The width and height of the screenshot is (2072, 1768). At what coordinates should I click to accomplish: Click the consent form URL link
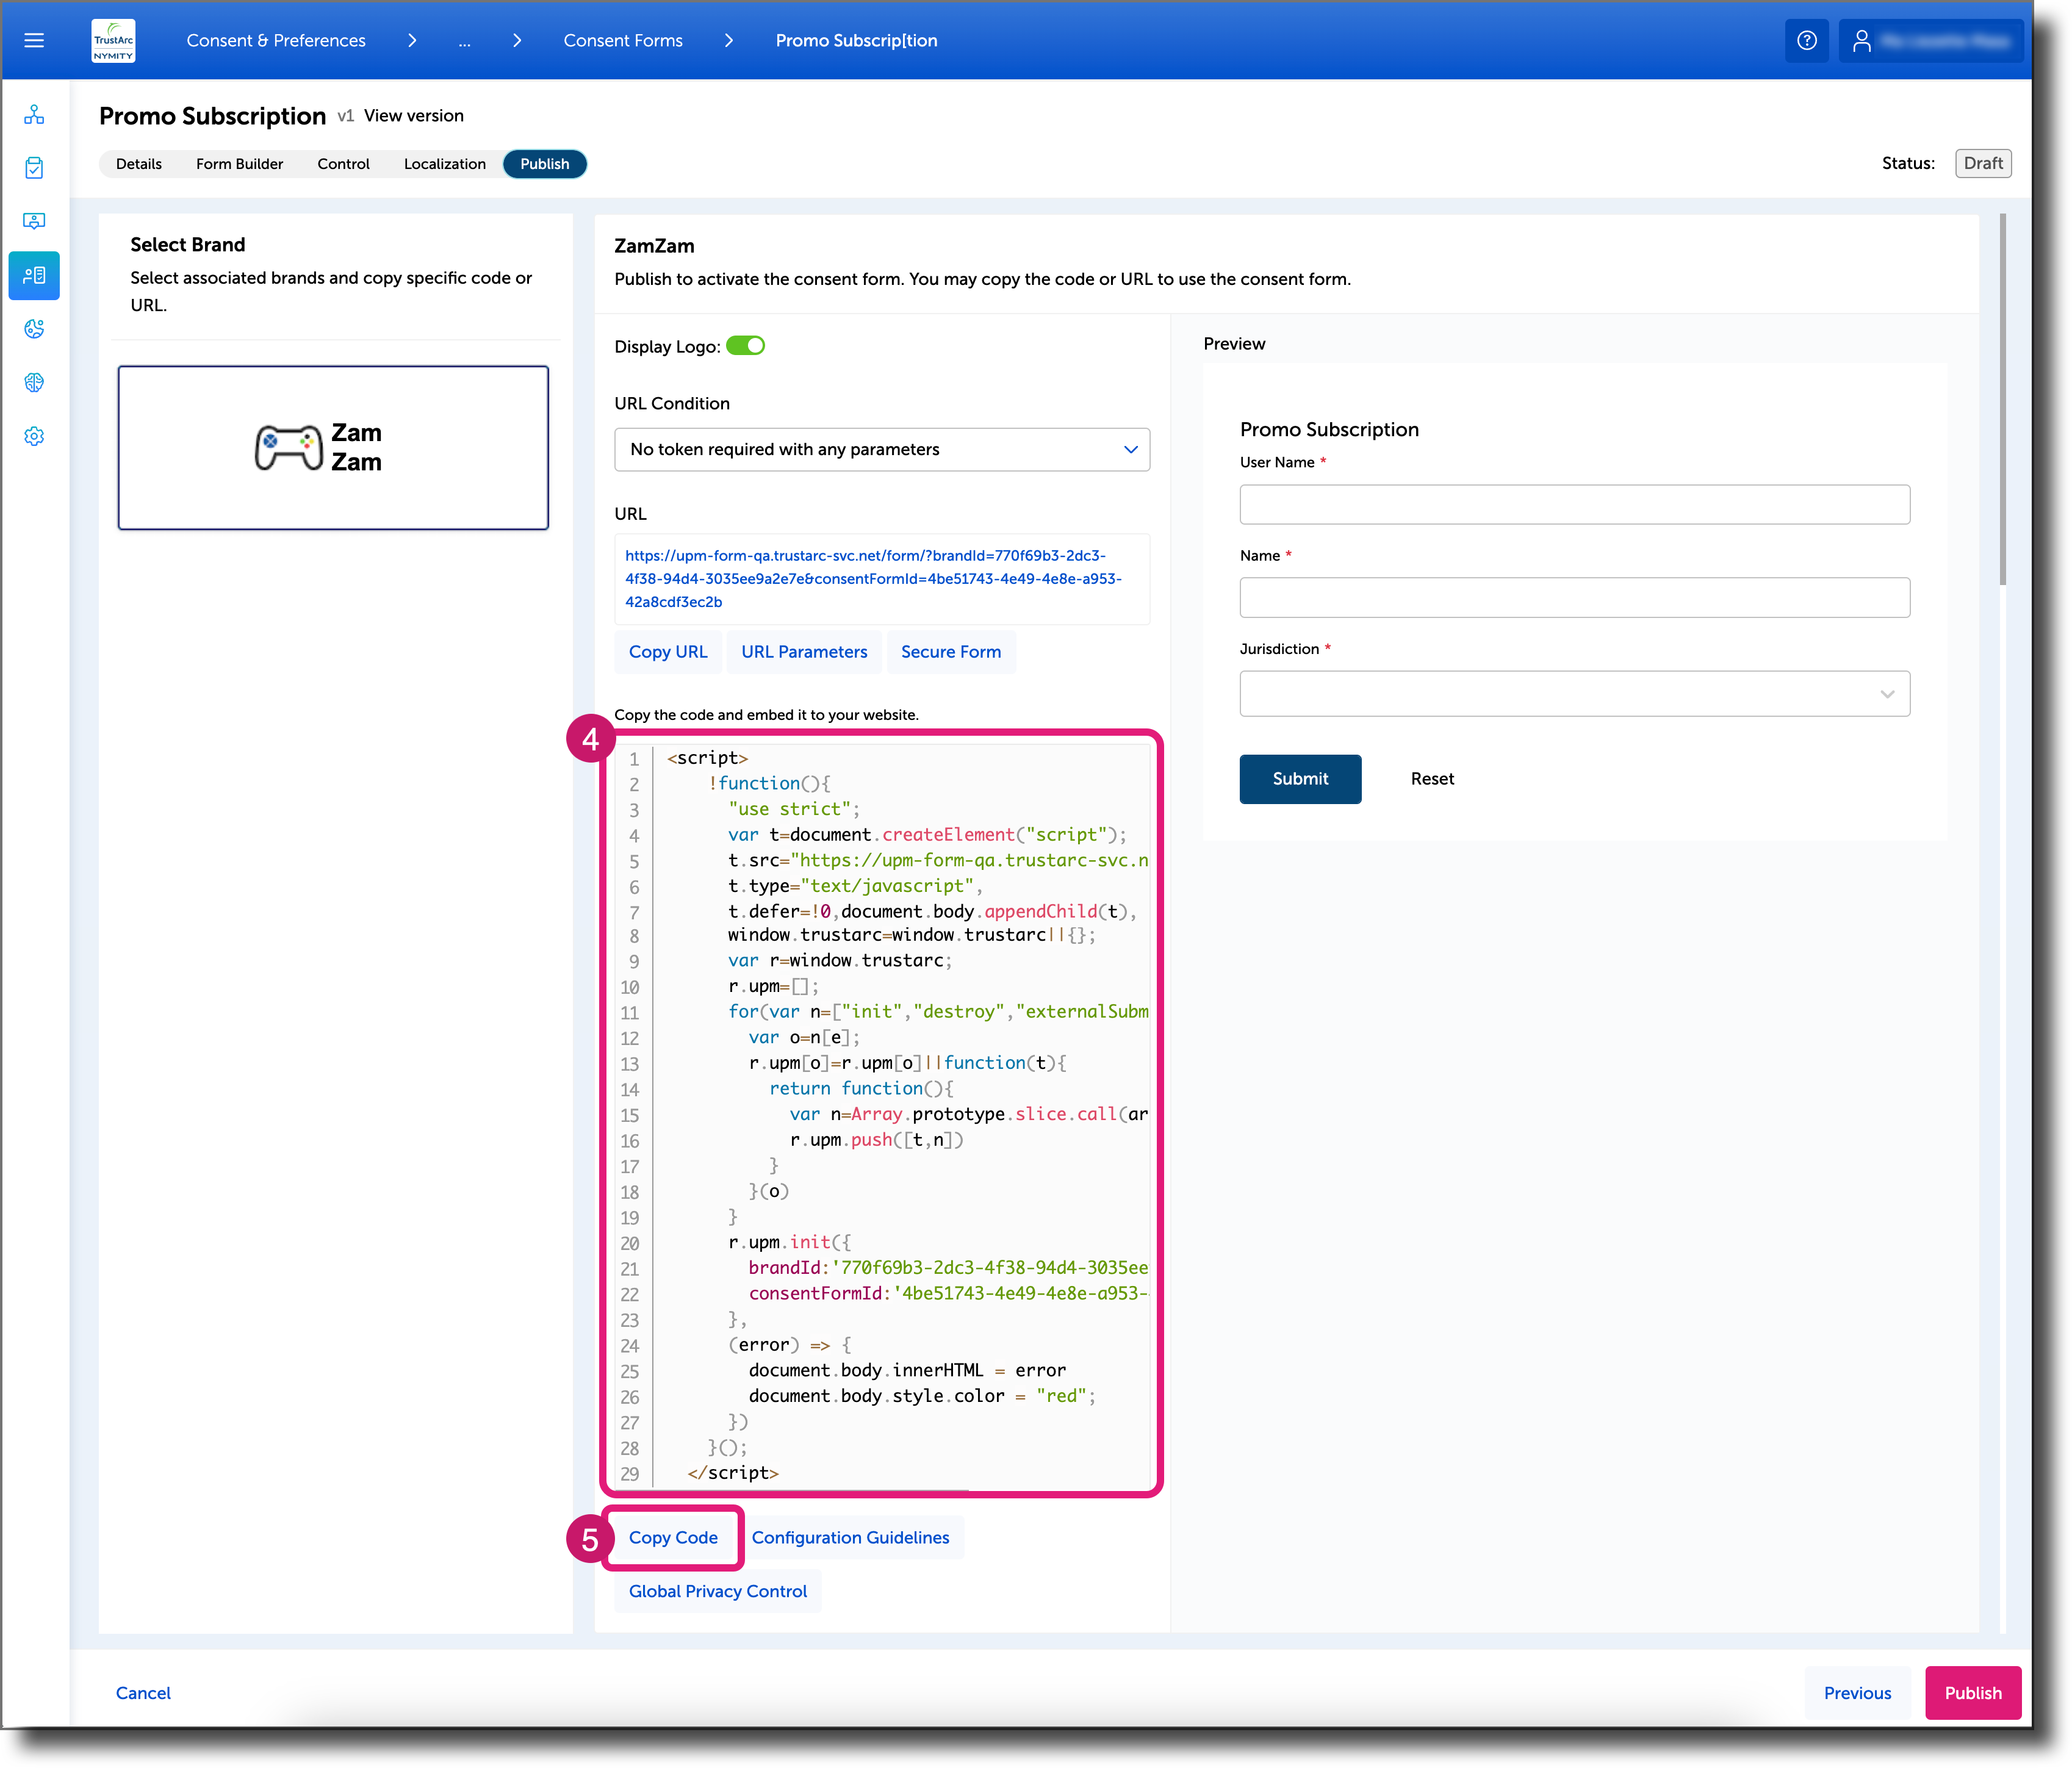click(x=873, y=579)
